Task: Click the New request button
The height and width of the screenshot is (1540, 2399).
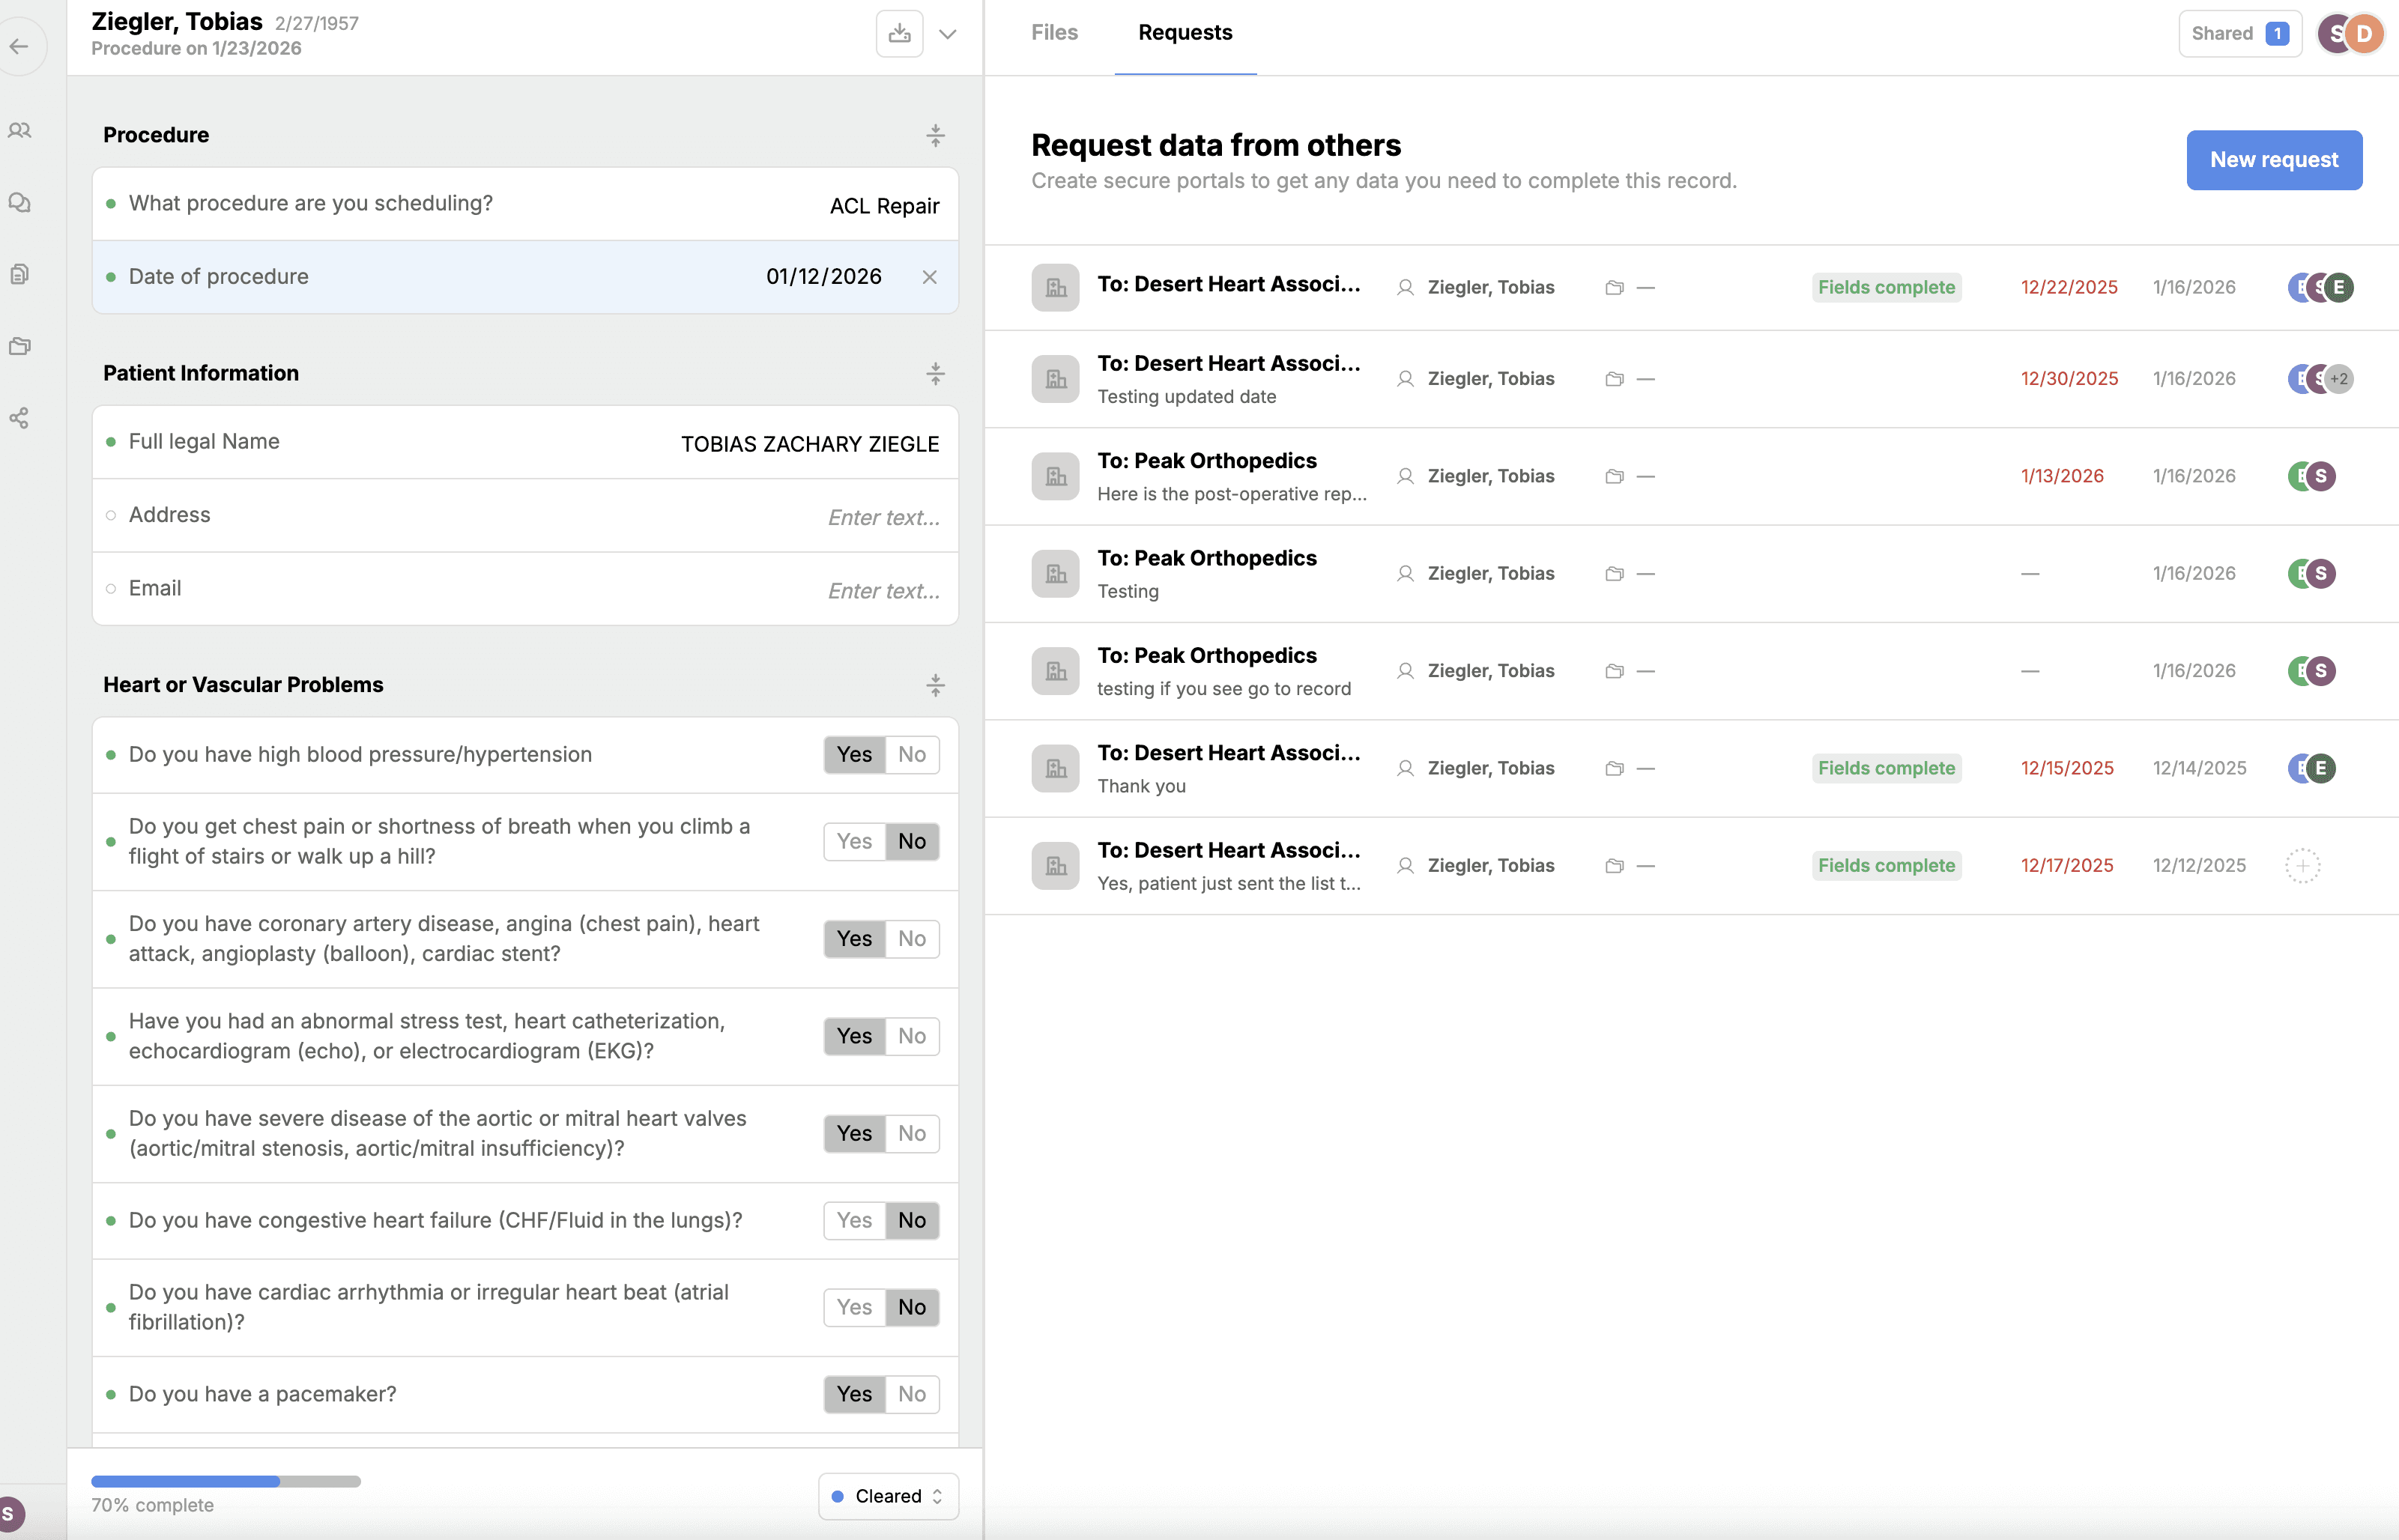Action: coord(2273,160)
